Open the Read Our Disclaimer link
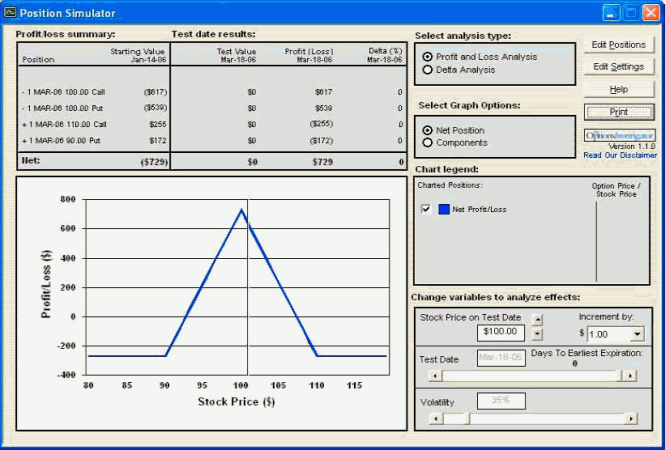The image size is (666, 450). tap(620, 156)
